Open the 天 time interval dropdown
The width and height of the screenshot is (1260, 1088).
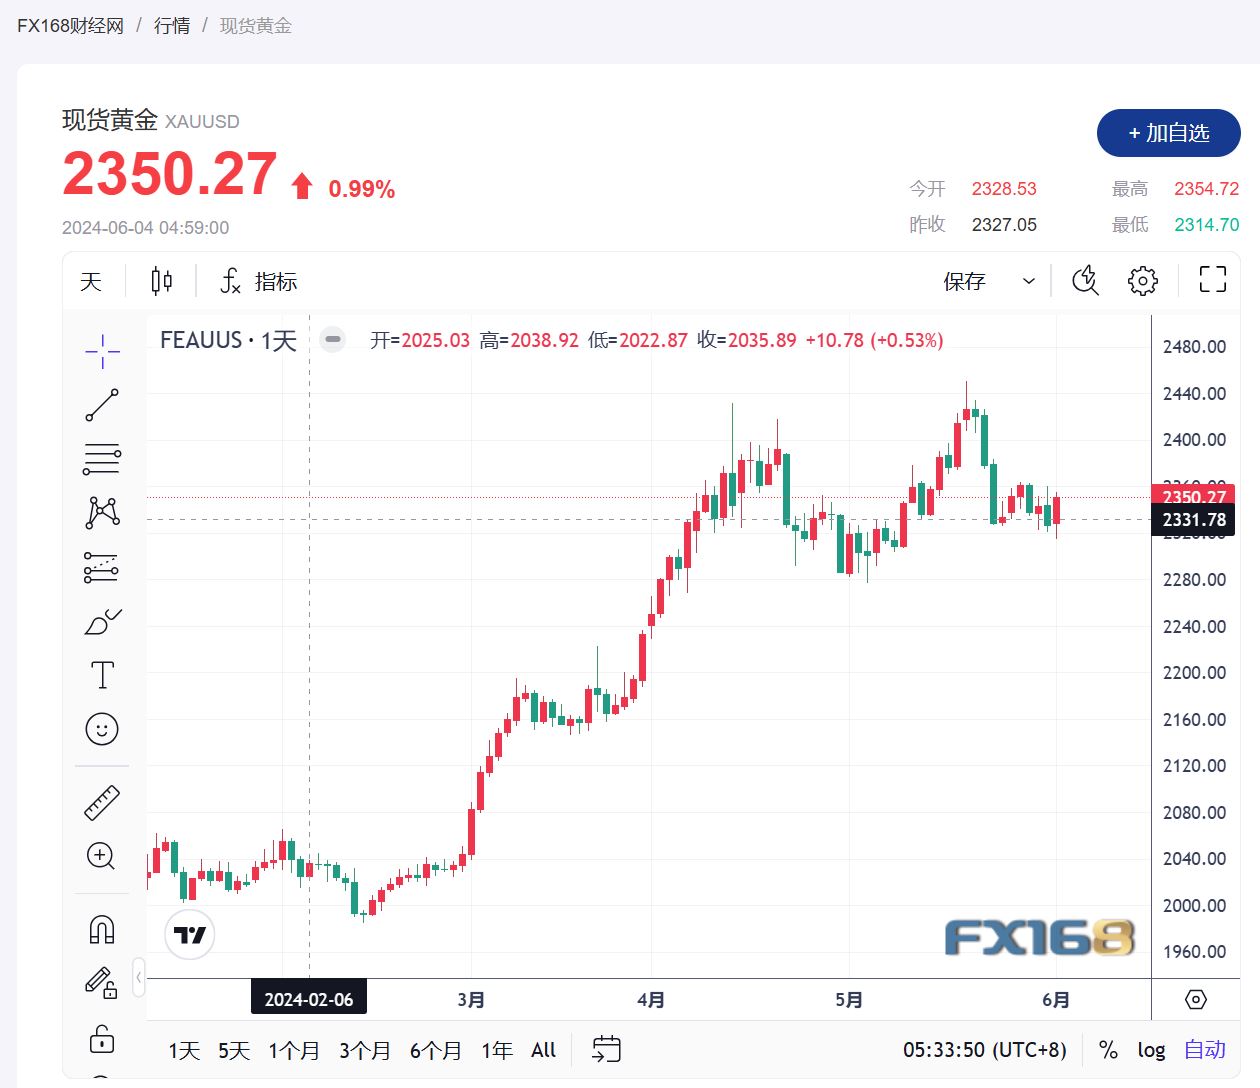(x=91, y=281)
